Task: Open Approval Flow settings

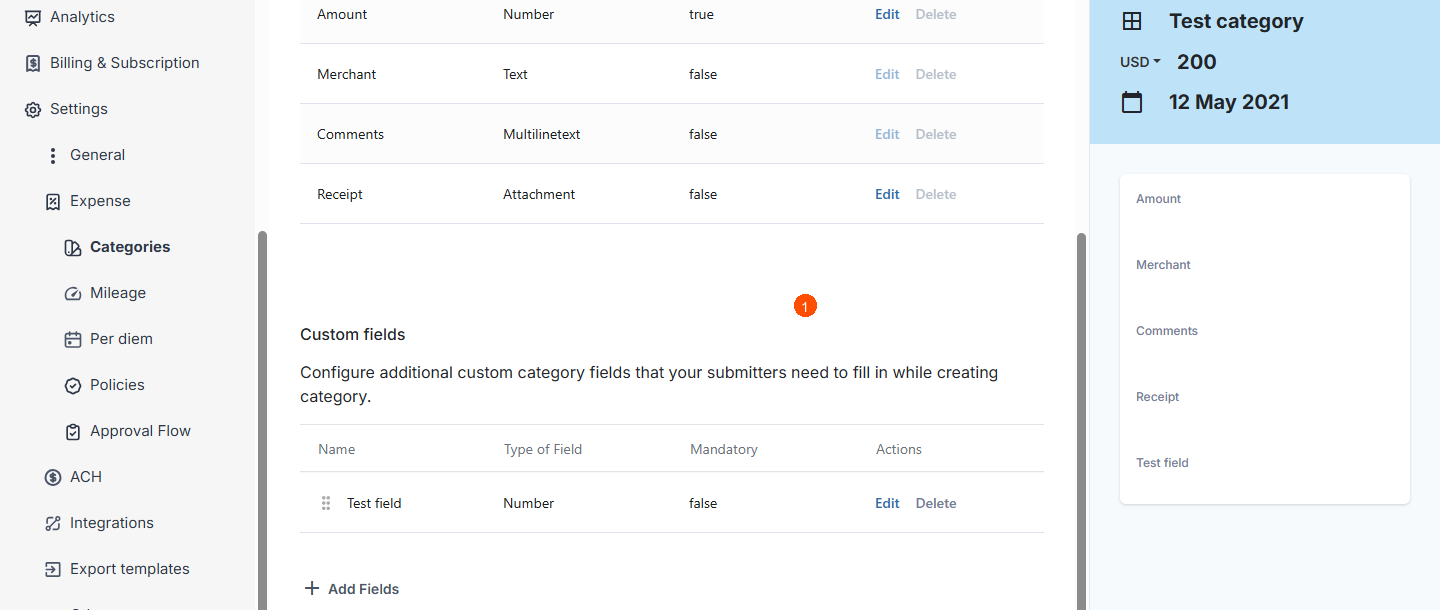Action: tap(140, 431)
